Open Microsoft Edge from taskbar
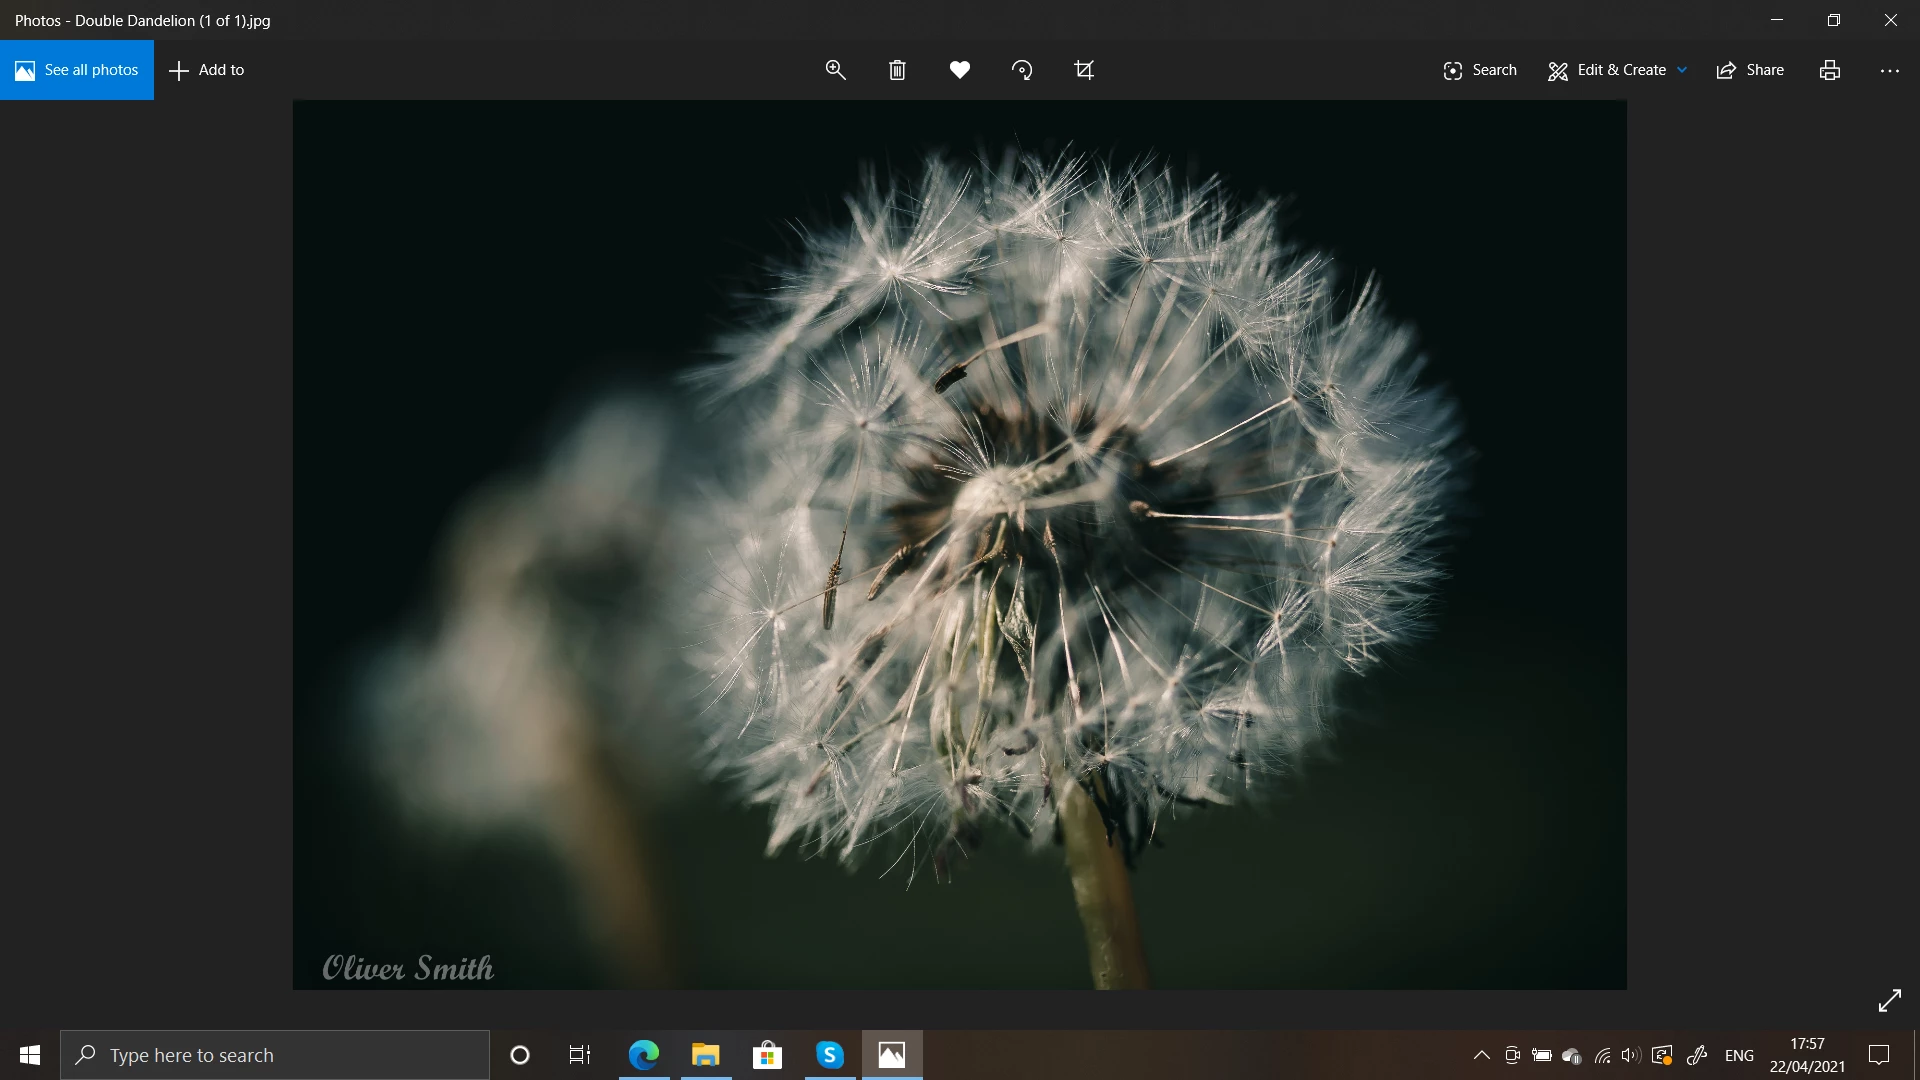1920x1080 pixels. click(x=643, y=1055)
